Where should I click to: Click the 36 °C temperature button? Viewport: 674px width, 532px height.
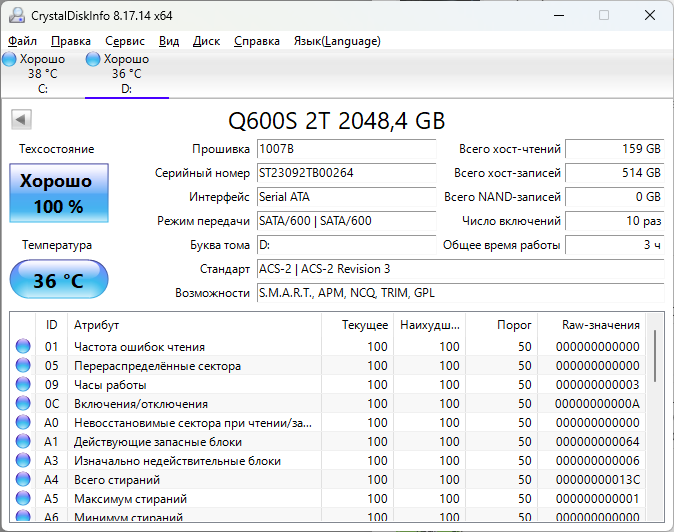pyautogui.click(x=59, y=279)
